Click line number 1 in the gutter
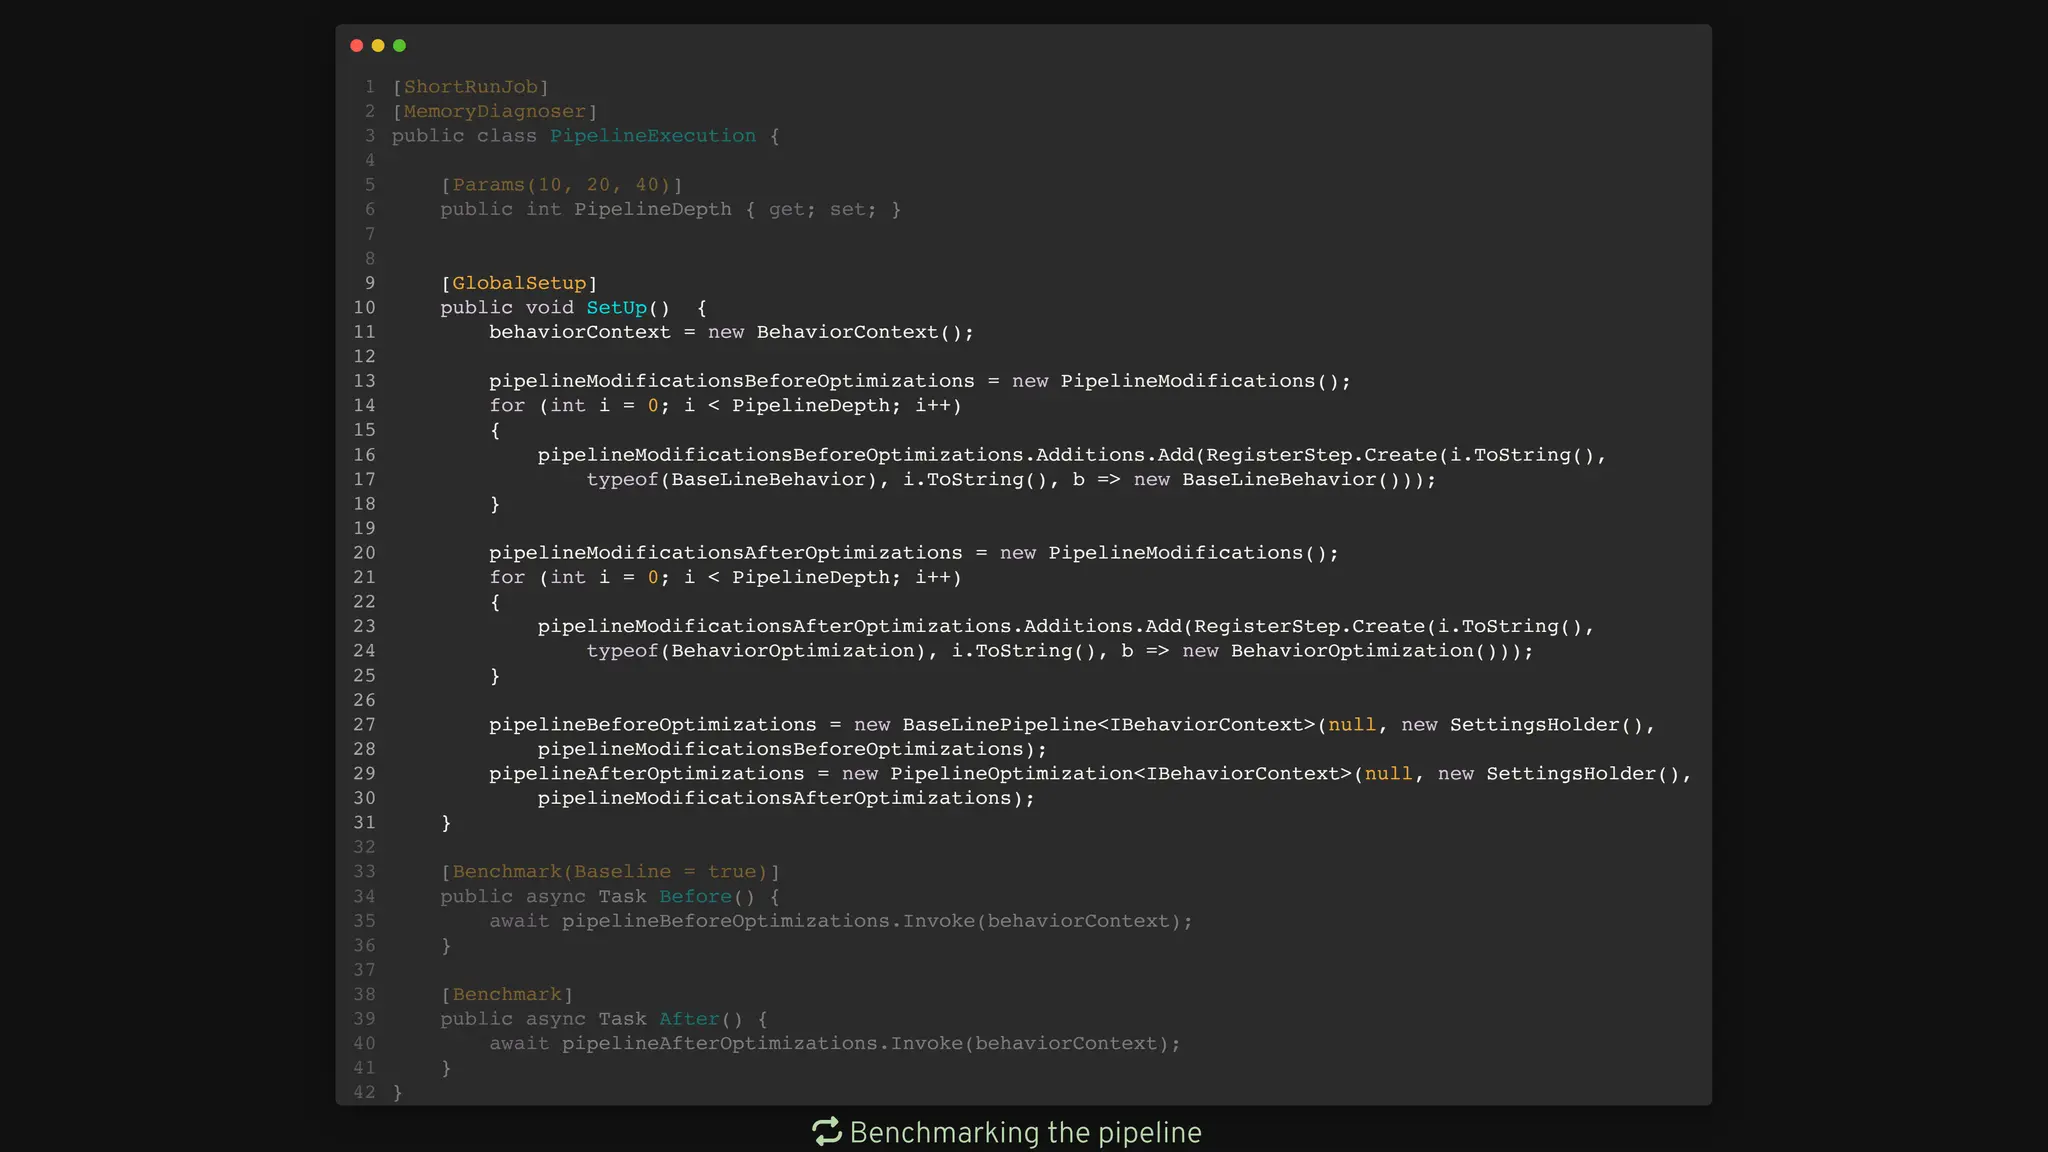The width and height of the screenshot is (2048, 1152). tap(370, 87)
